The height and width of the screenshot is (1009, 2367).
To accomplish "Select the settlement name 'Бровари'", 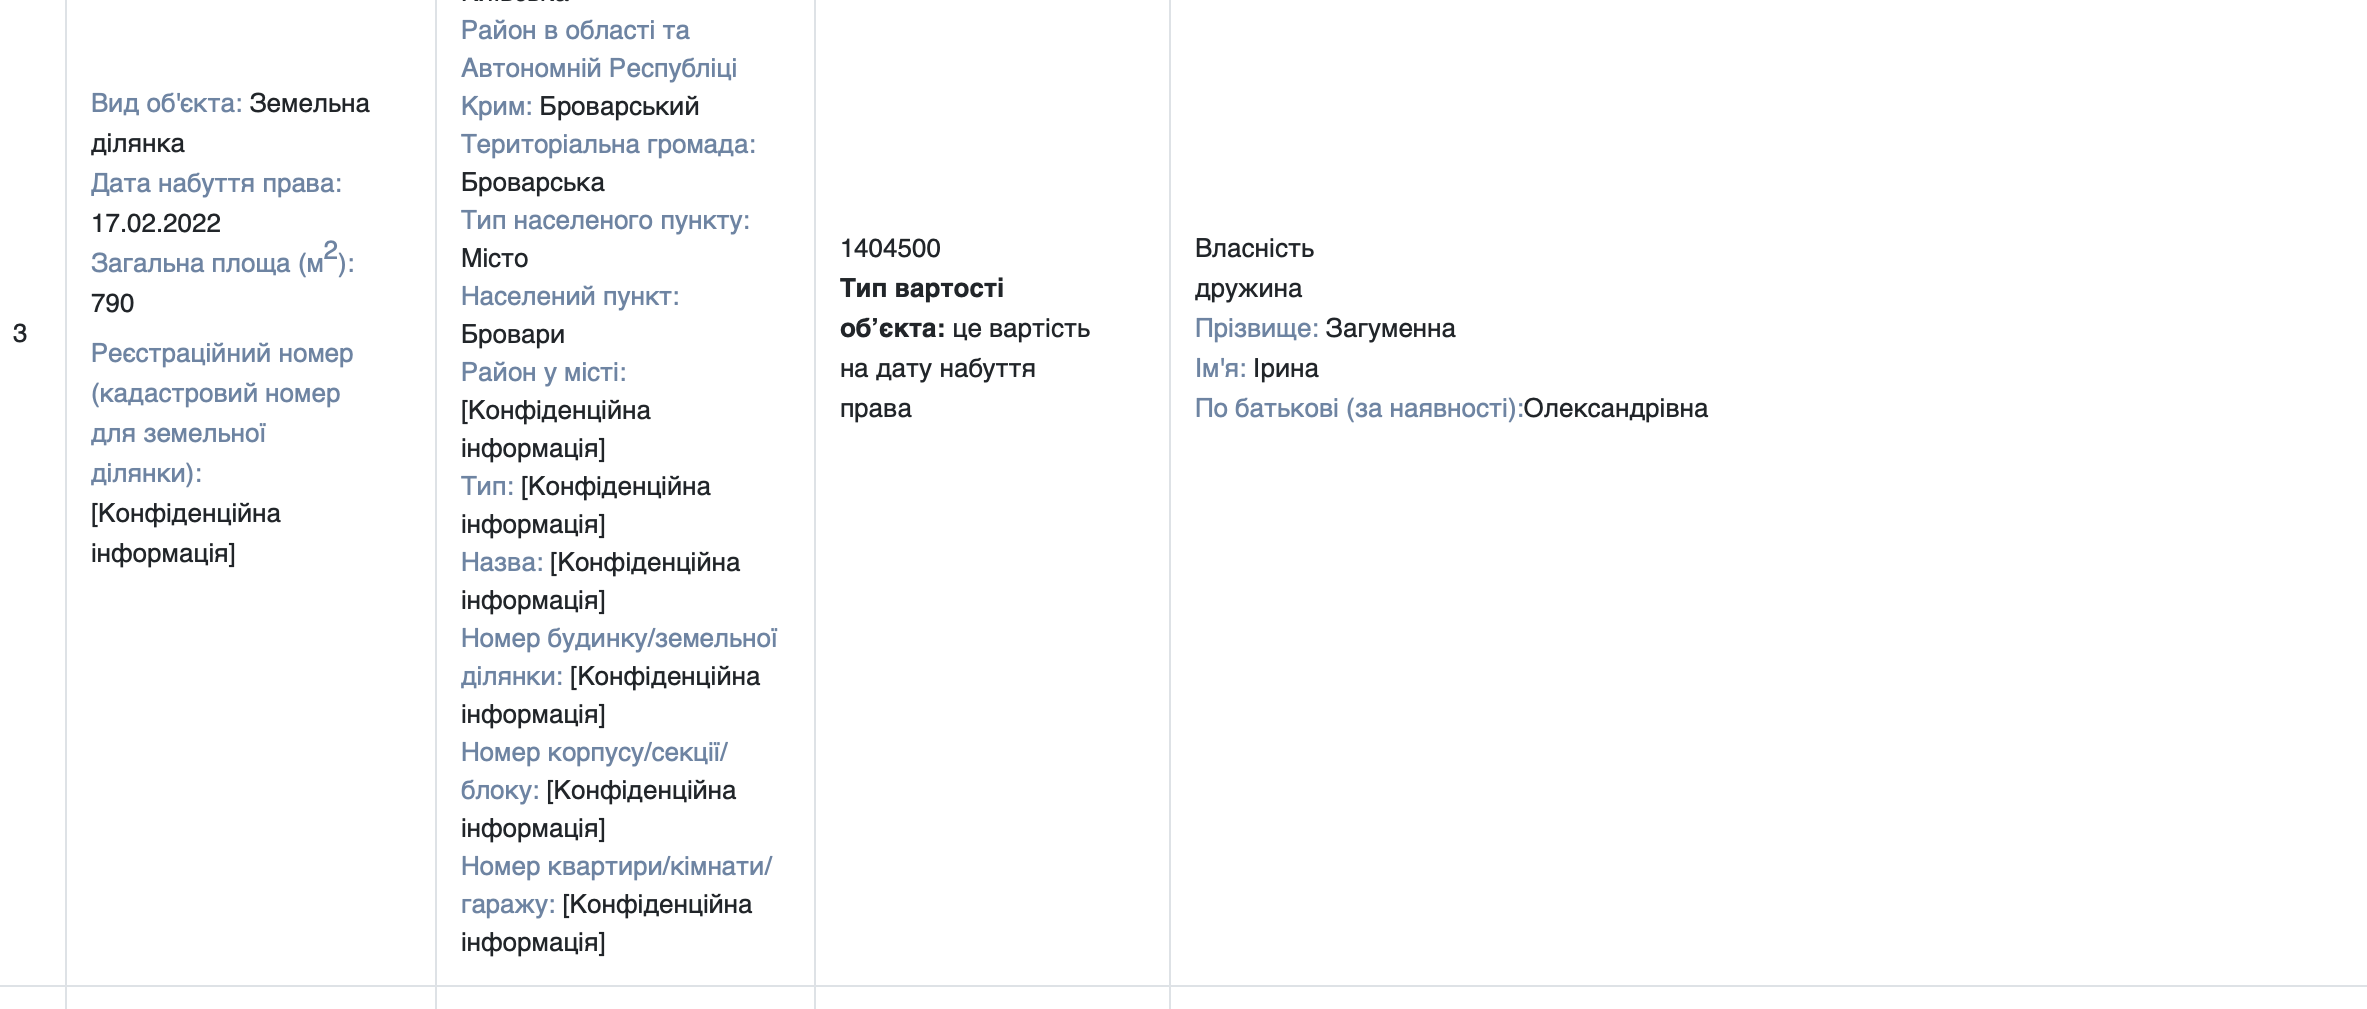I will 513,334.
